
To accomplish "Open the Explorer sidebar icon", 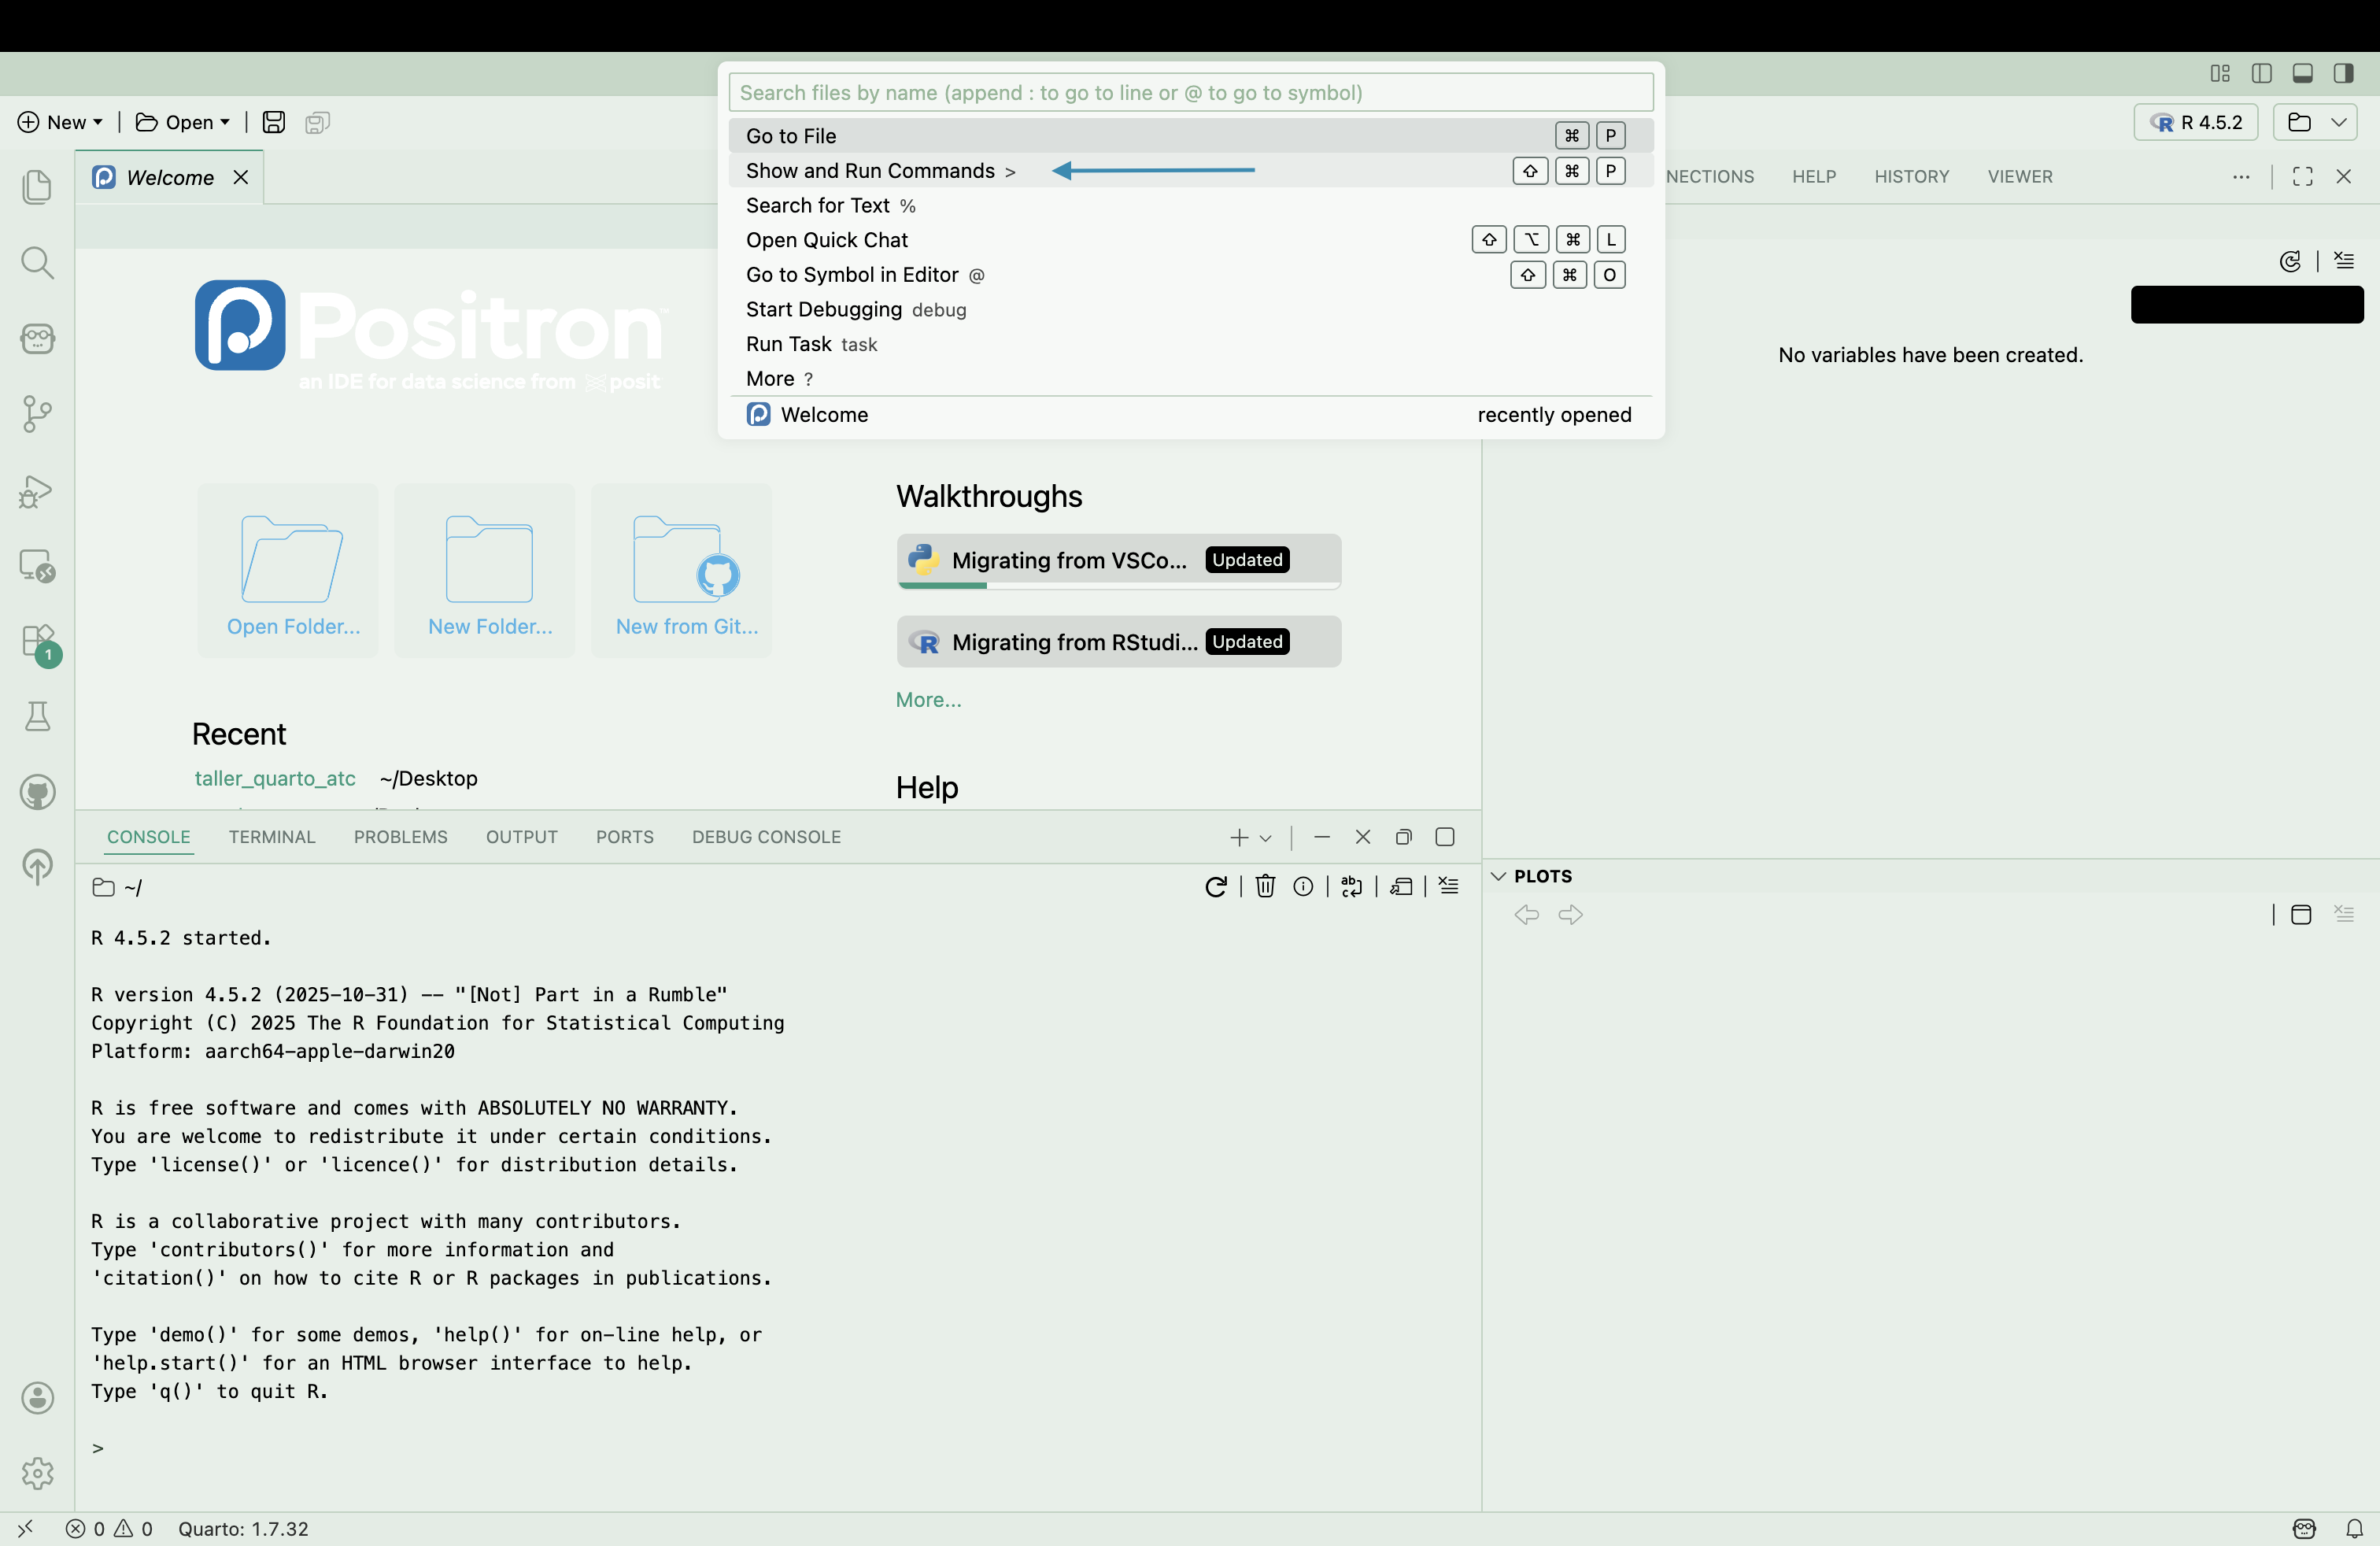I will point(37,187).
